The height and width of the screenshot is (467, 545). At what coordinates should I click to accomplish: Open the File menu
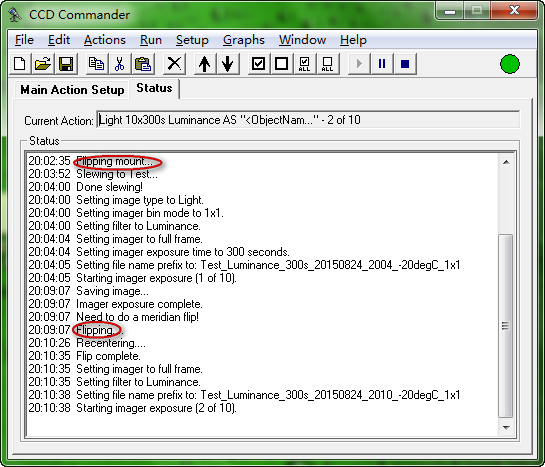24,40
